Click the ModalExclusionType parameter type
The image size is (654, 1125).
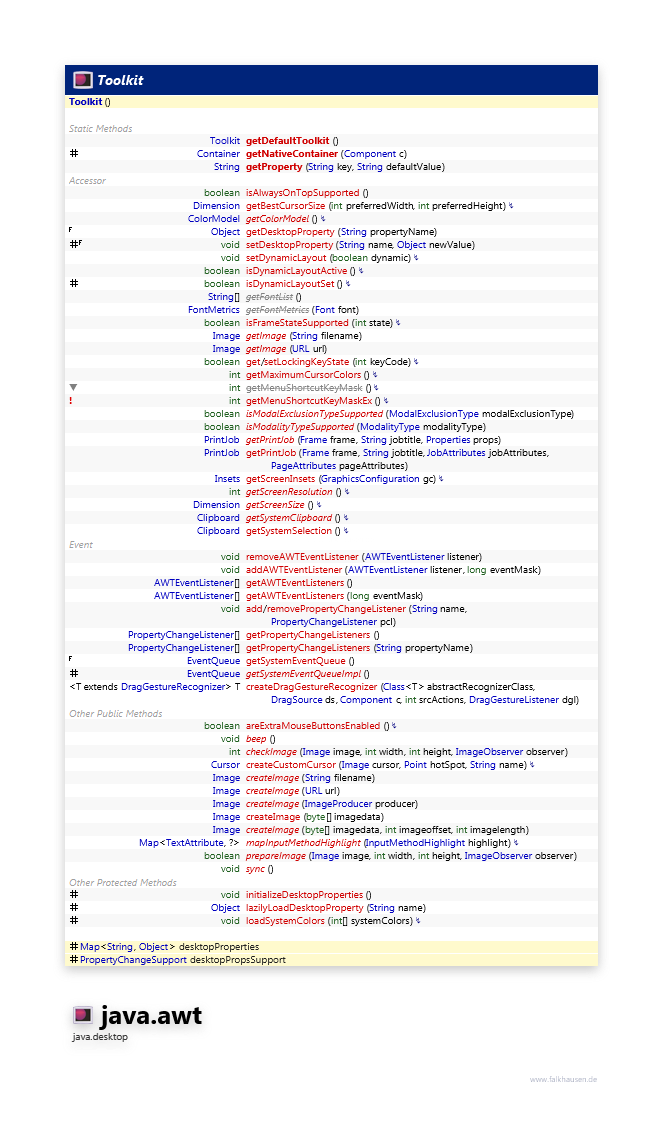[x=434, y=414]
